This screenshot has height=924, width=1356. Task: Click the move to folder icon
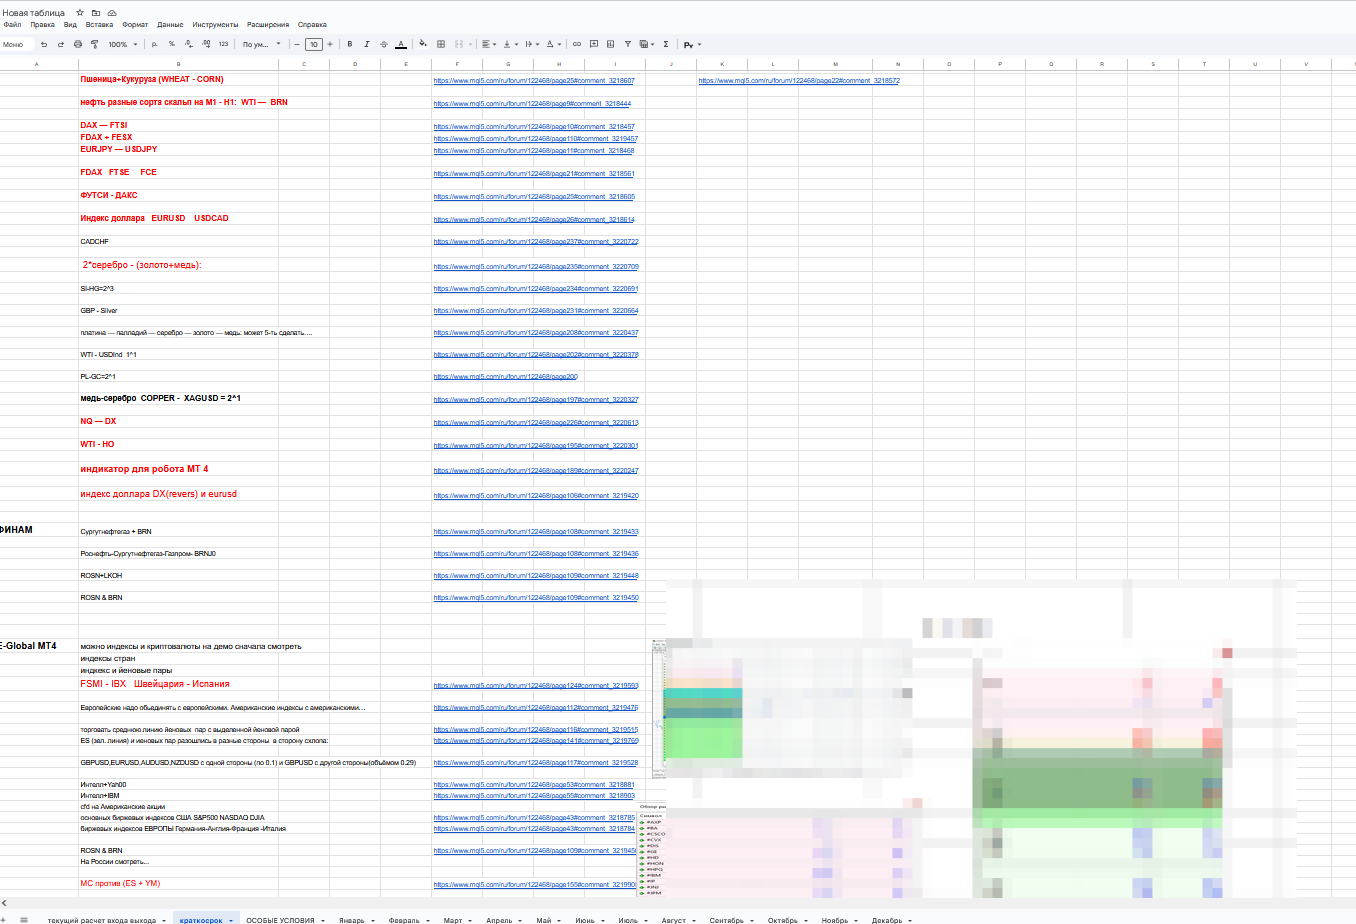(x=95, y=13)
